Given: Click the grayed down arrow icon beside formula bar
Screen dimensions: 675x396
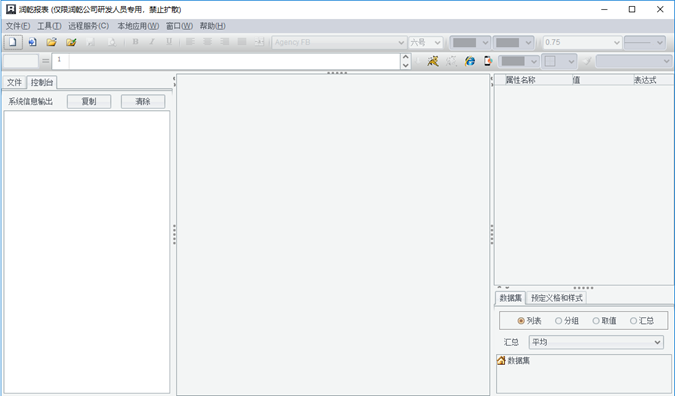Looking at the screenshot, I should click(417, 61).
